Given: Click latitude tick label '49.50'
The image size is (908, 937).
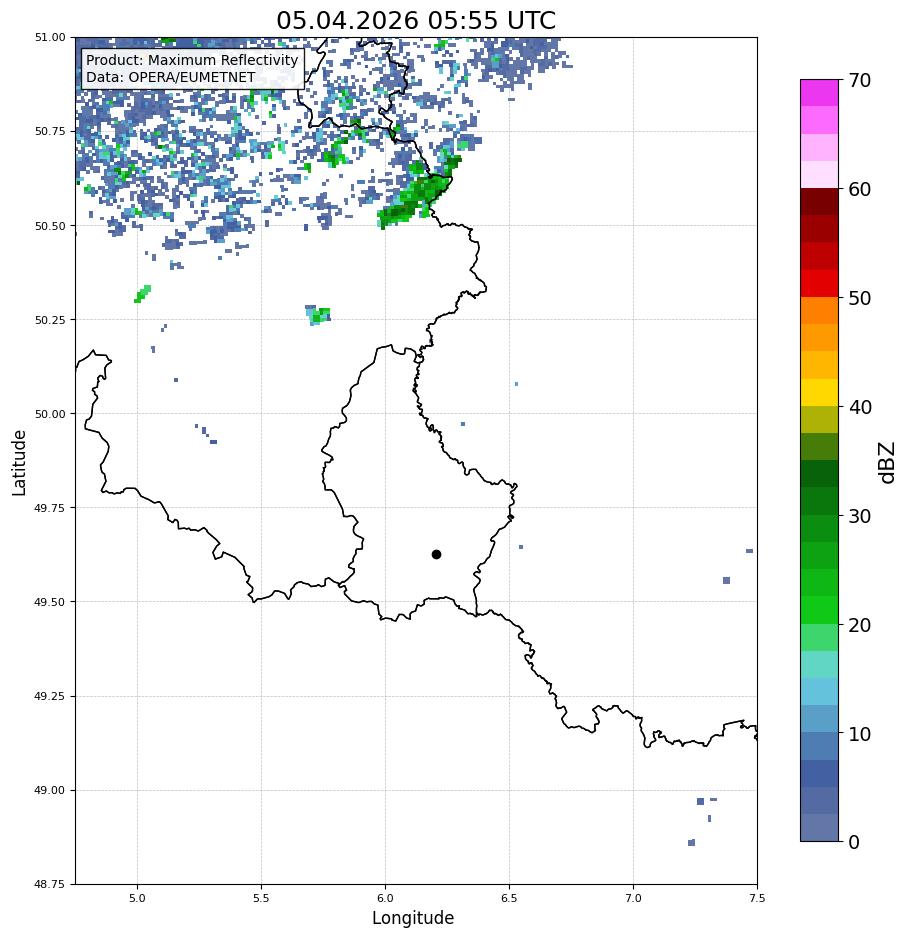Looking at the screenshot, I should (x=50, y=602).
